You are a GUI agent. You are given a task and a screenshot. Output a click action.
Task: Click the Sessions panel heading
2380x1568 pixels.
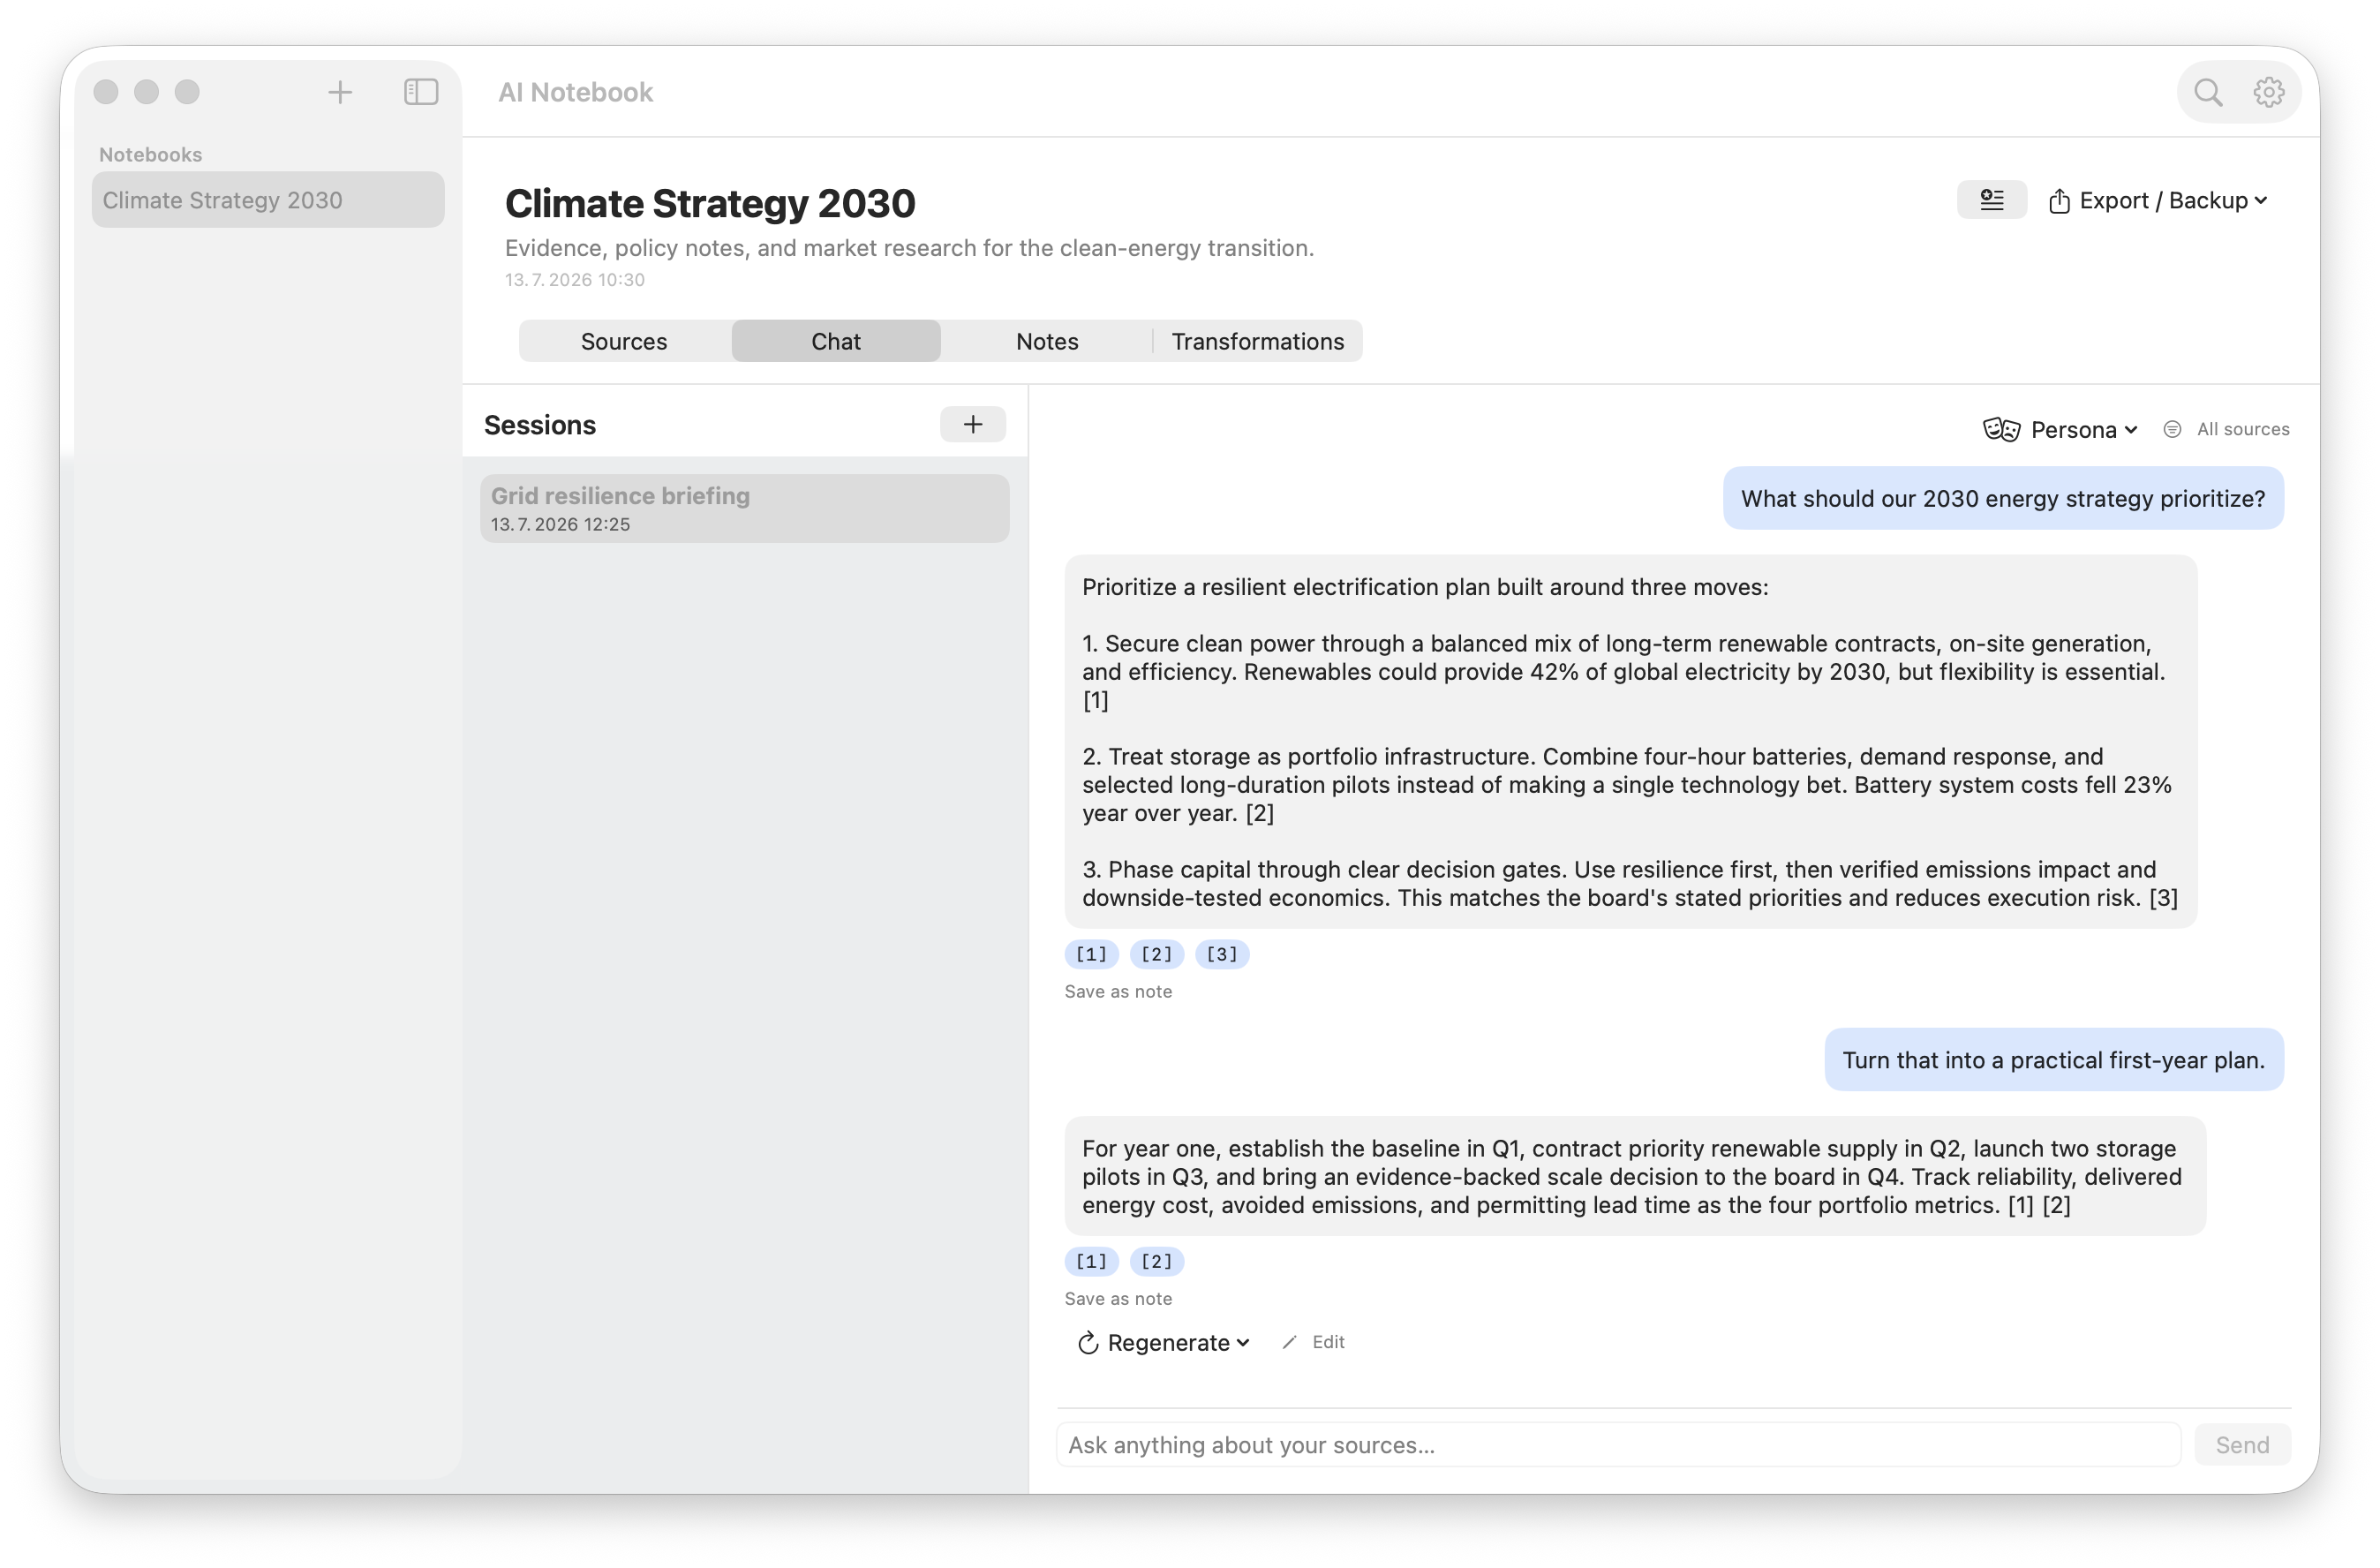(540, 425)
